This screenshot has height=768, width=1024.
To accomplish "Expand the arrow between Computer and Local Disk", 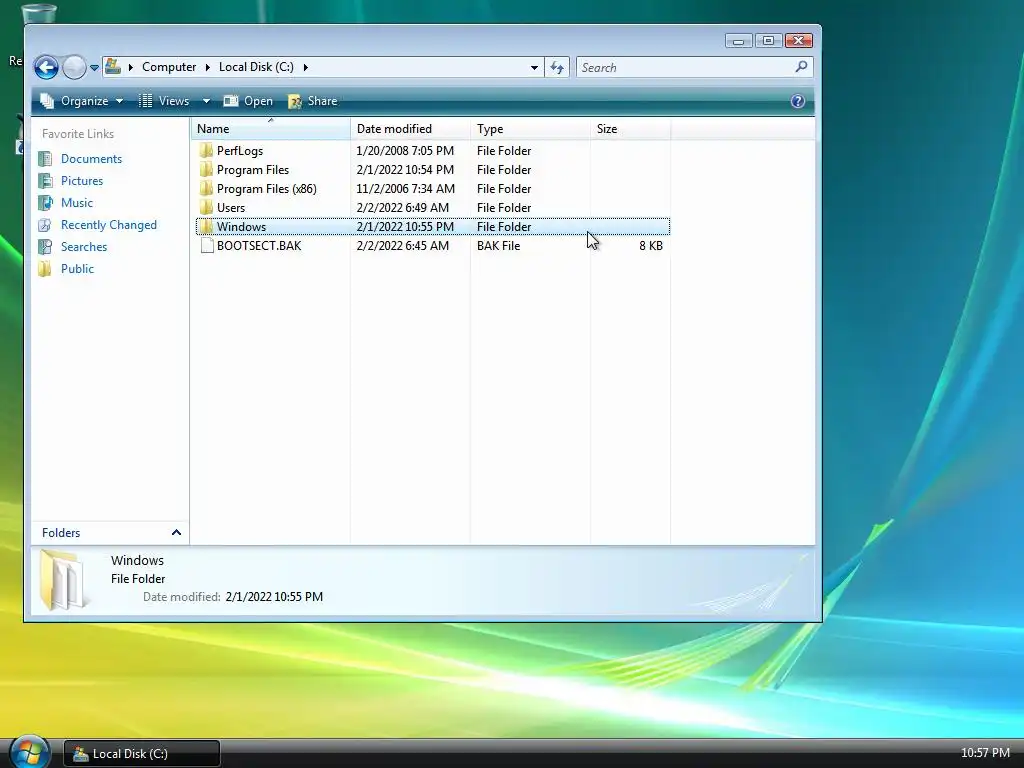I will point(208,67).
